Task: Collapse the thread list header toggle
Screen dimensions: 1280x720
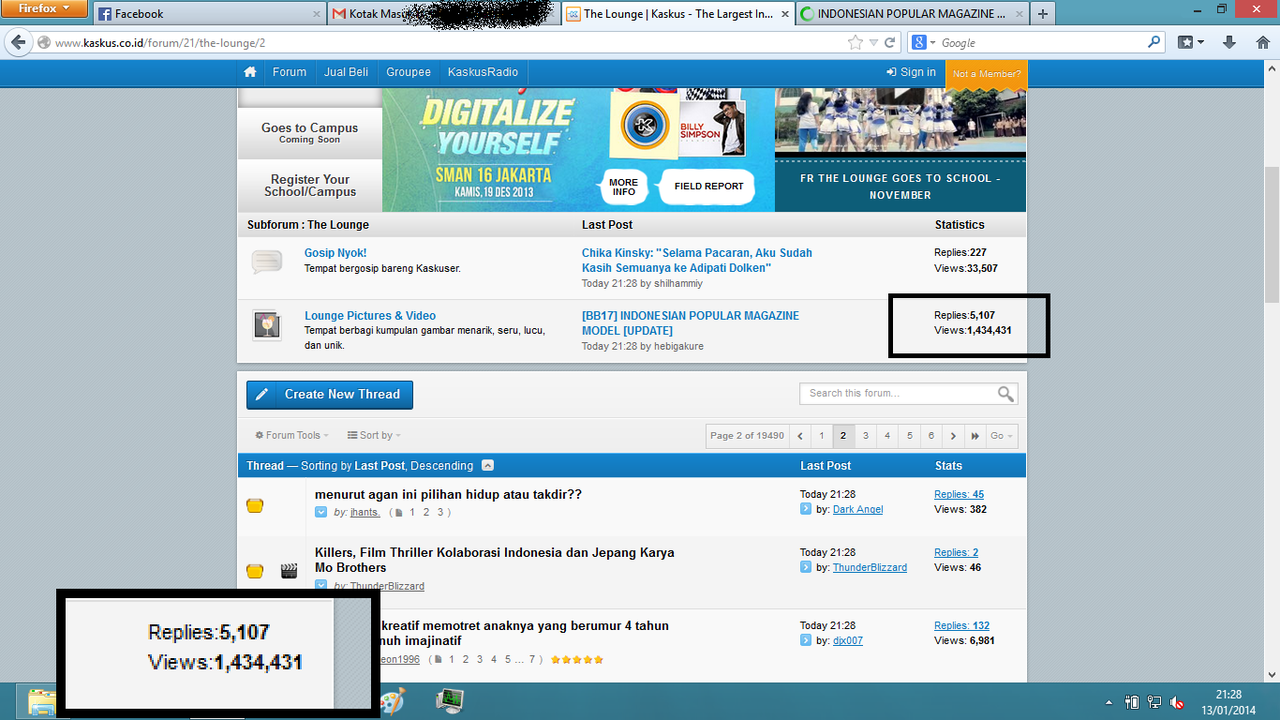Action: pyautogui.click(x=487, y=465)
